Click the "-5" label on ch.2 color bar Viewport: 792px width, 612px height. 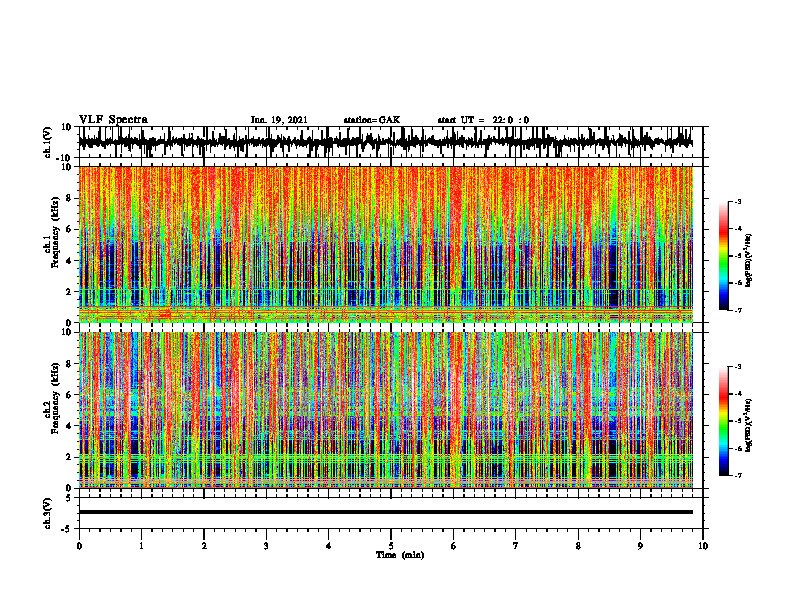pyautogui.click(x=738, y=421)
